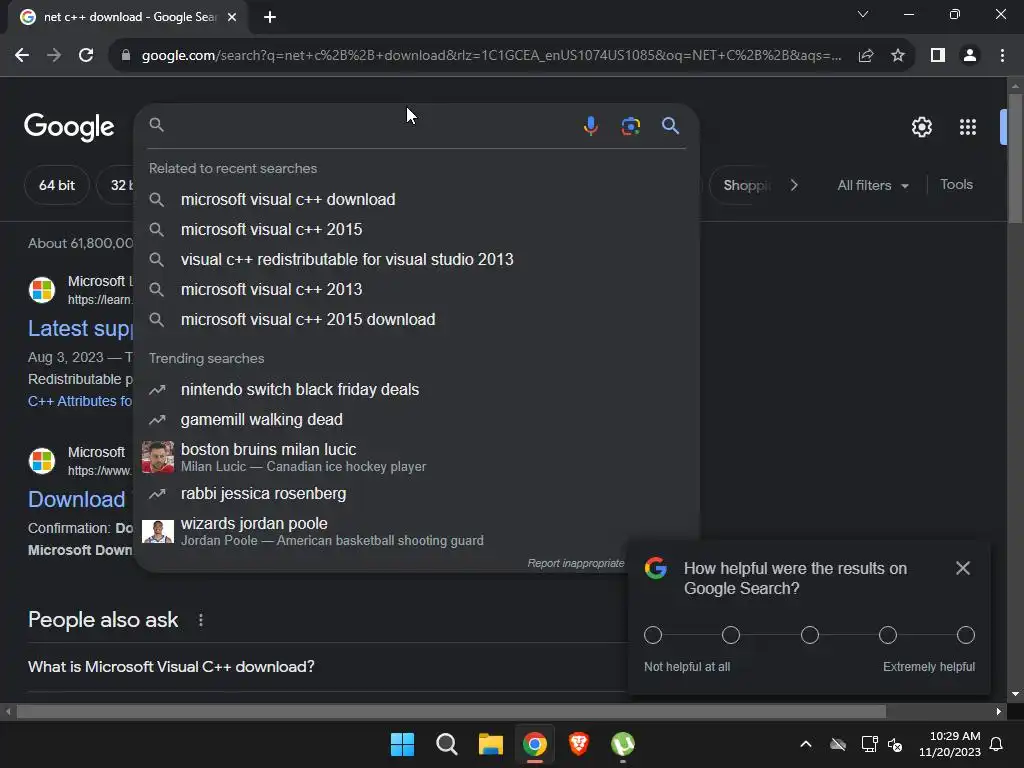This screenshot has height=768, width=1024.
Task: Select the middle helpfulness rating circle
Action: point(810,635)
